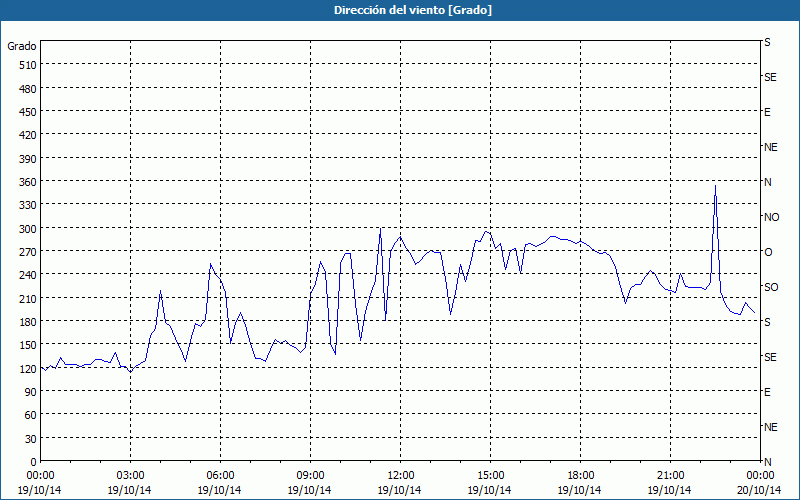
Task: Click the 'SE' compass label at 480 level
Action: tap(770, 77)
